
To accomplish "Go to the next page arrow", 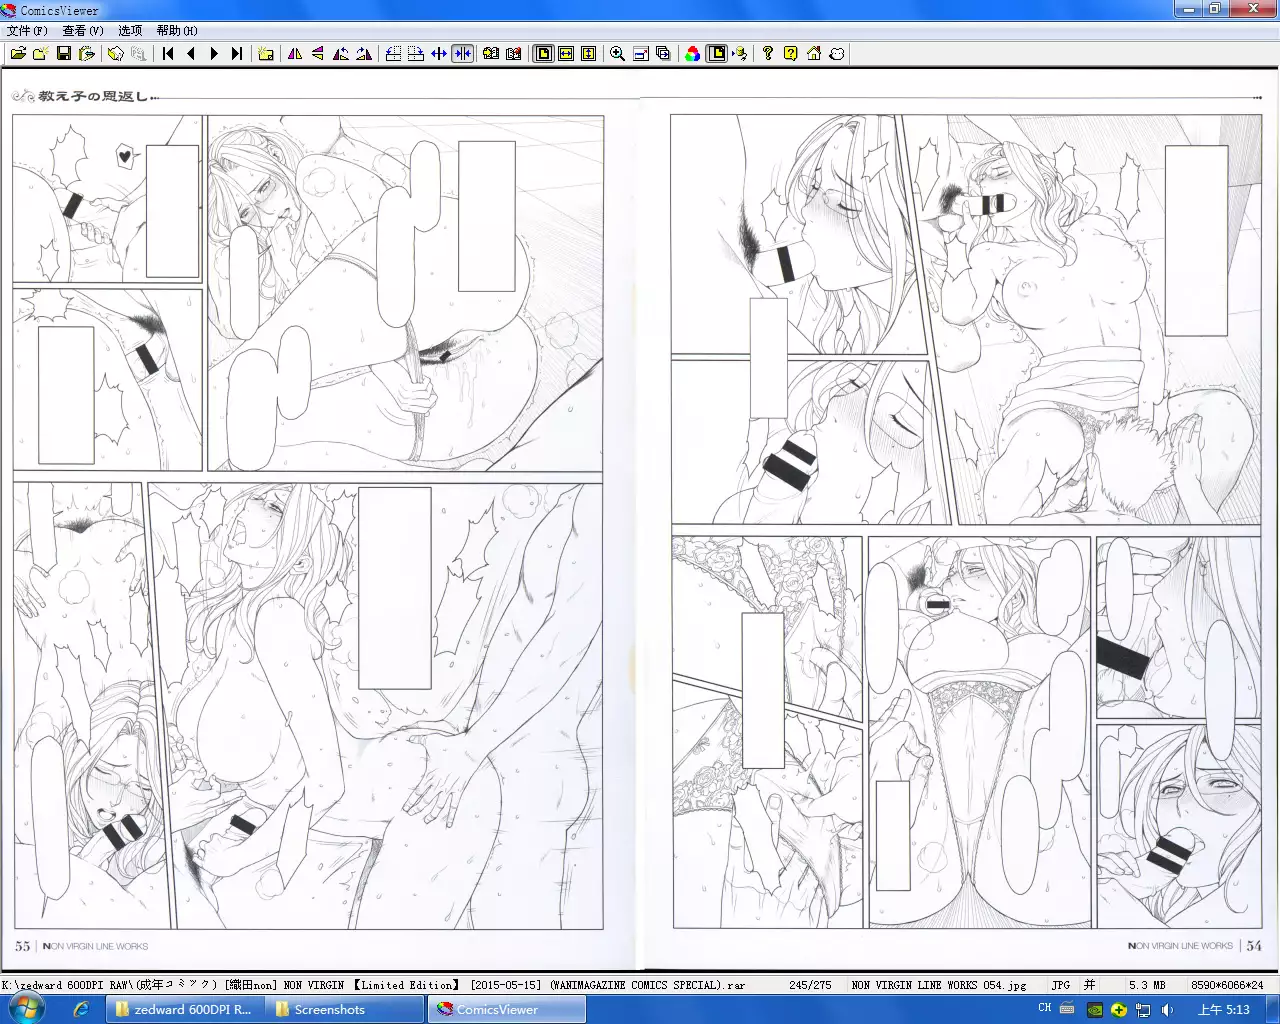I will pos(214,54).
